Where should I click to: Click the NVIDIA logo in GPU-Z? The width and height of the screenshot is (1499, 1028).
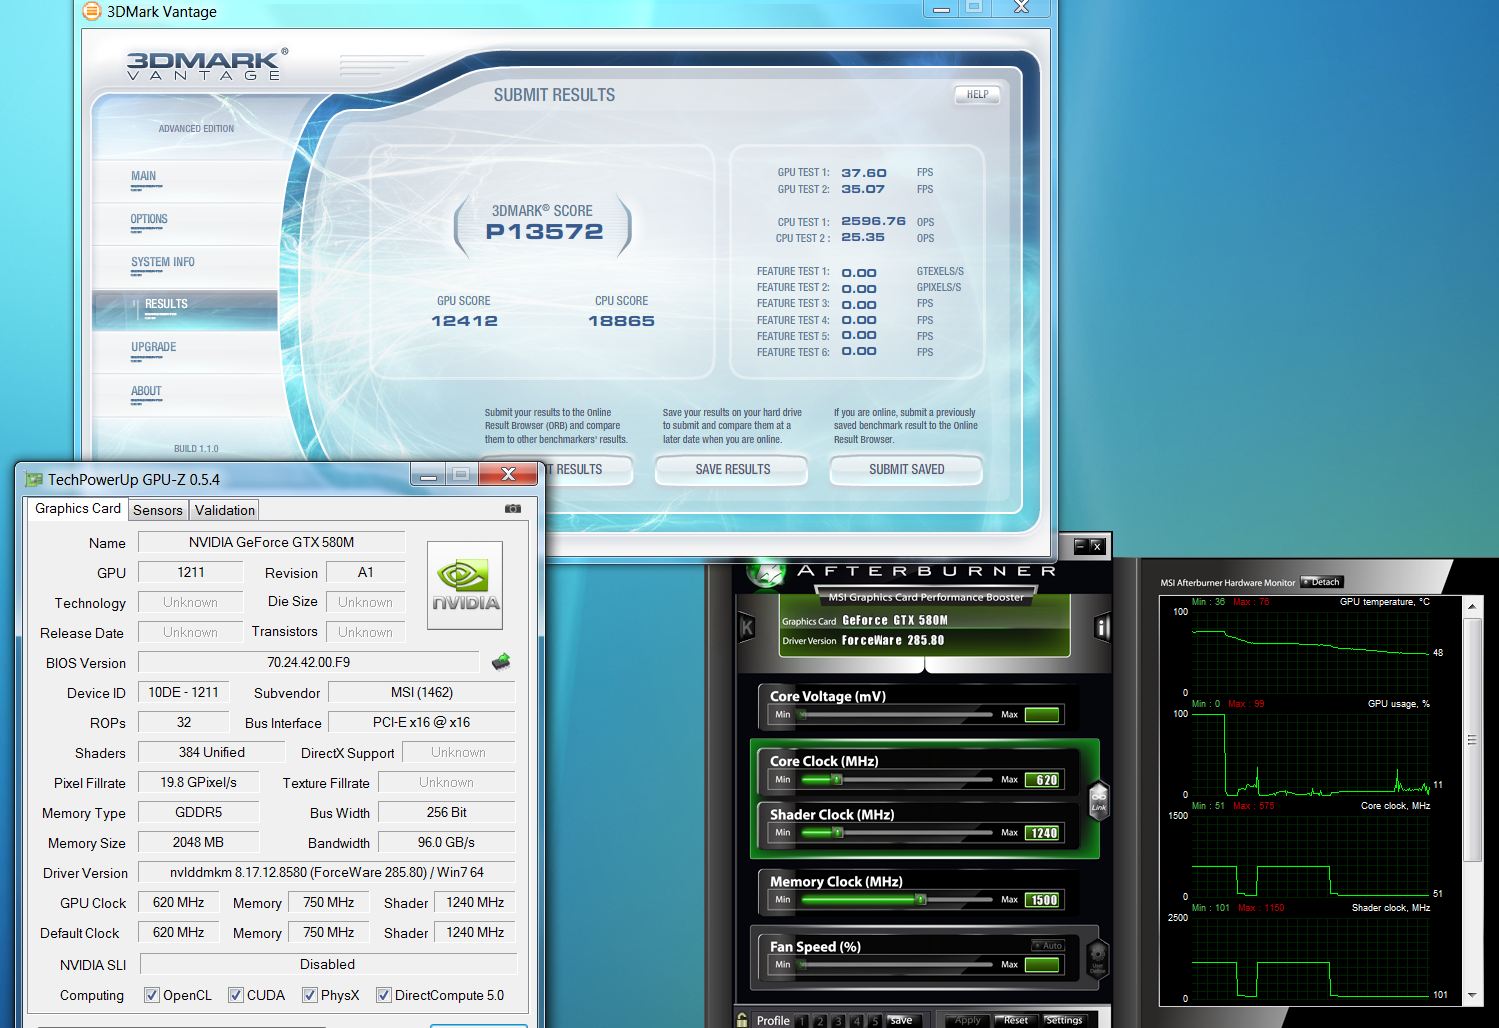465,585
